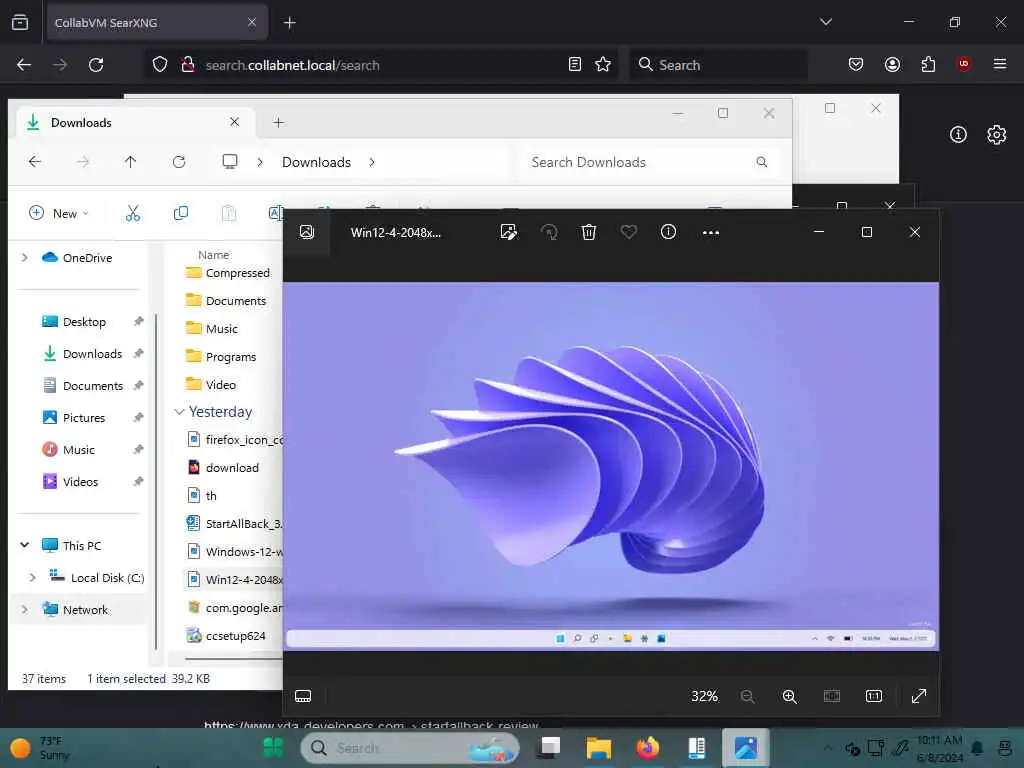1024x768 pixels.
Task: Click the Paste icon in File Explorer
Action: pyautogui.click(x=229, y=213)
